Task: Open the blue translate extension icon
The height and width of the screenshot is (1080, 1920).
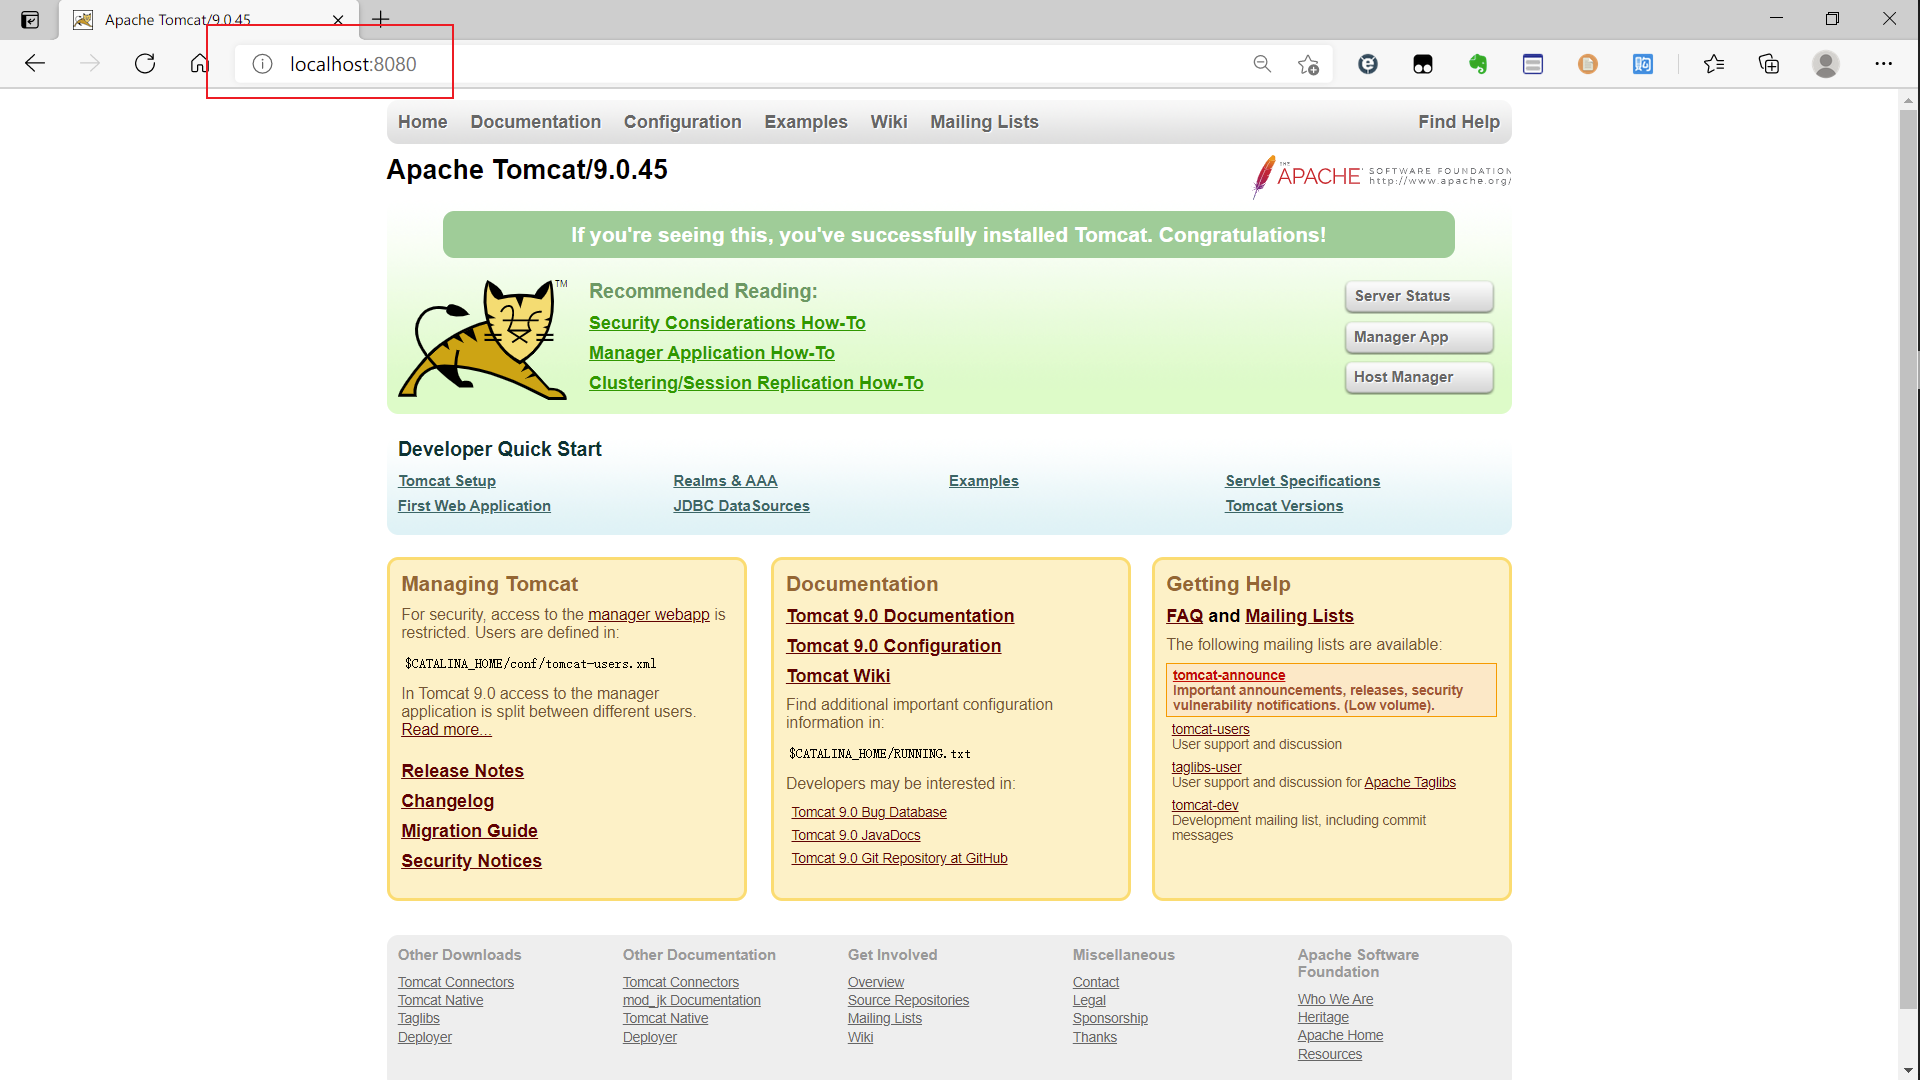Action: 1643,64
